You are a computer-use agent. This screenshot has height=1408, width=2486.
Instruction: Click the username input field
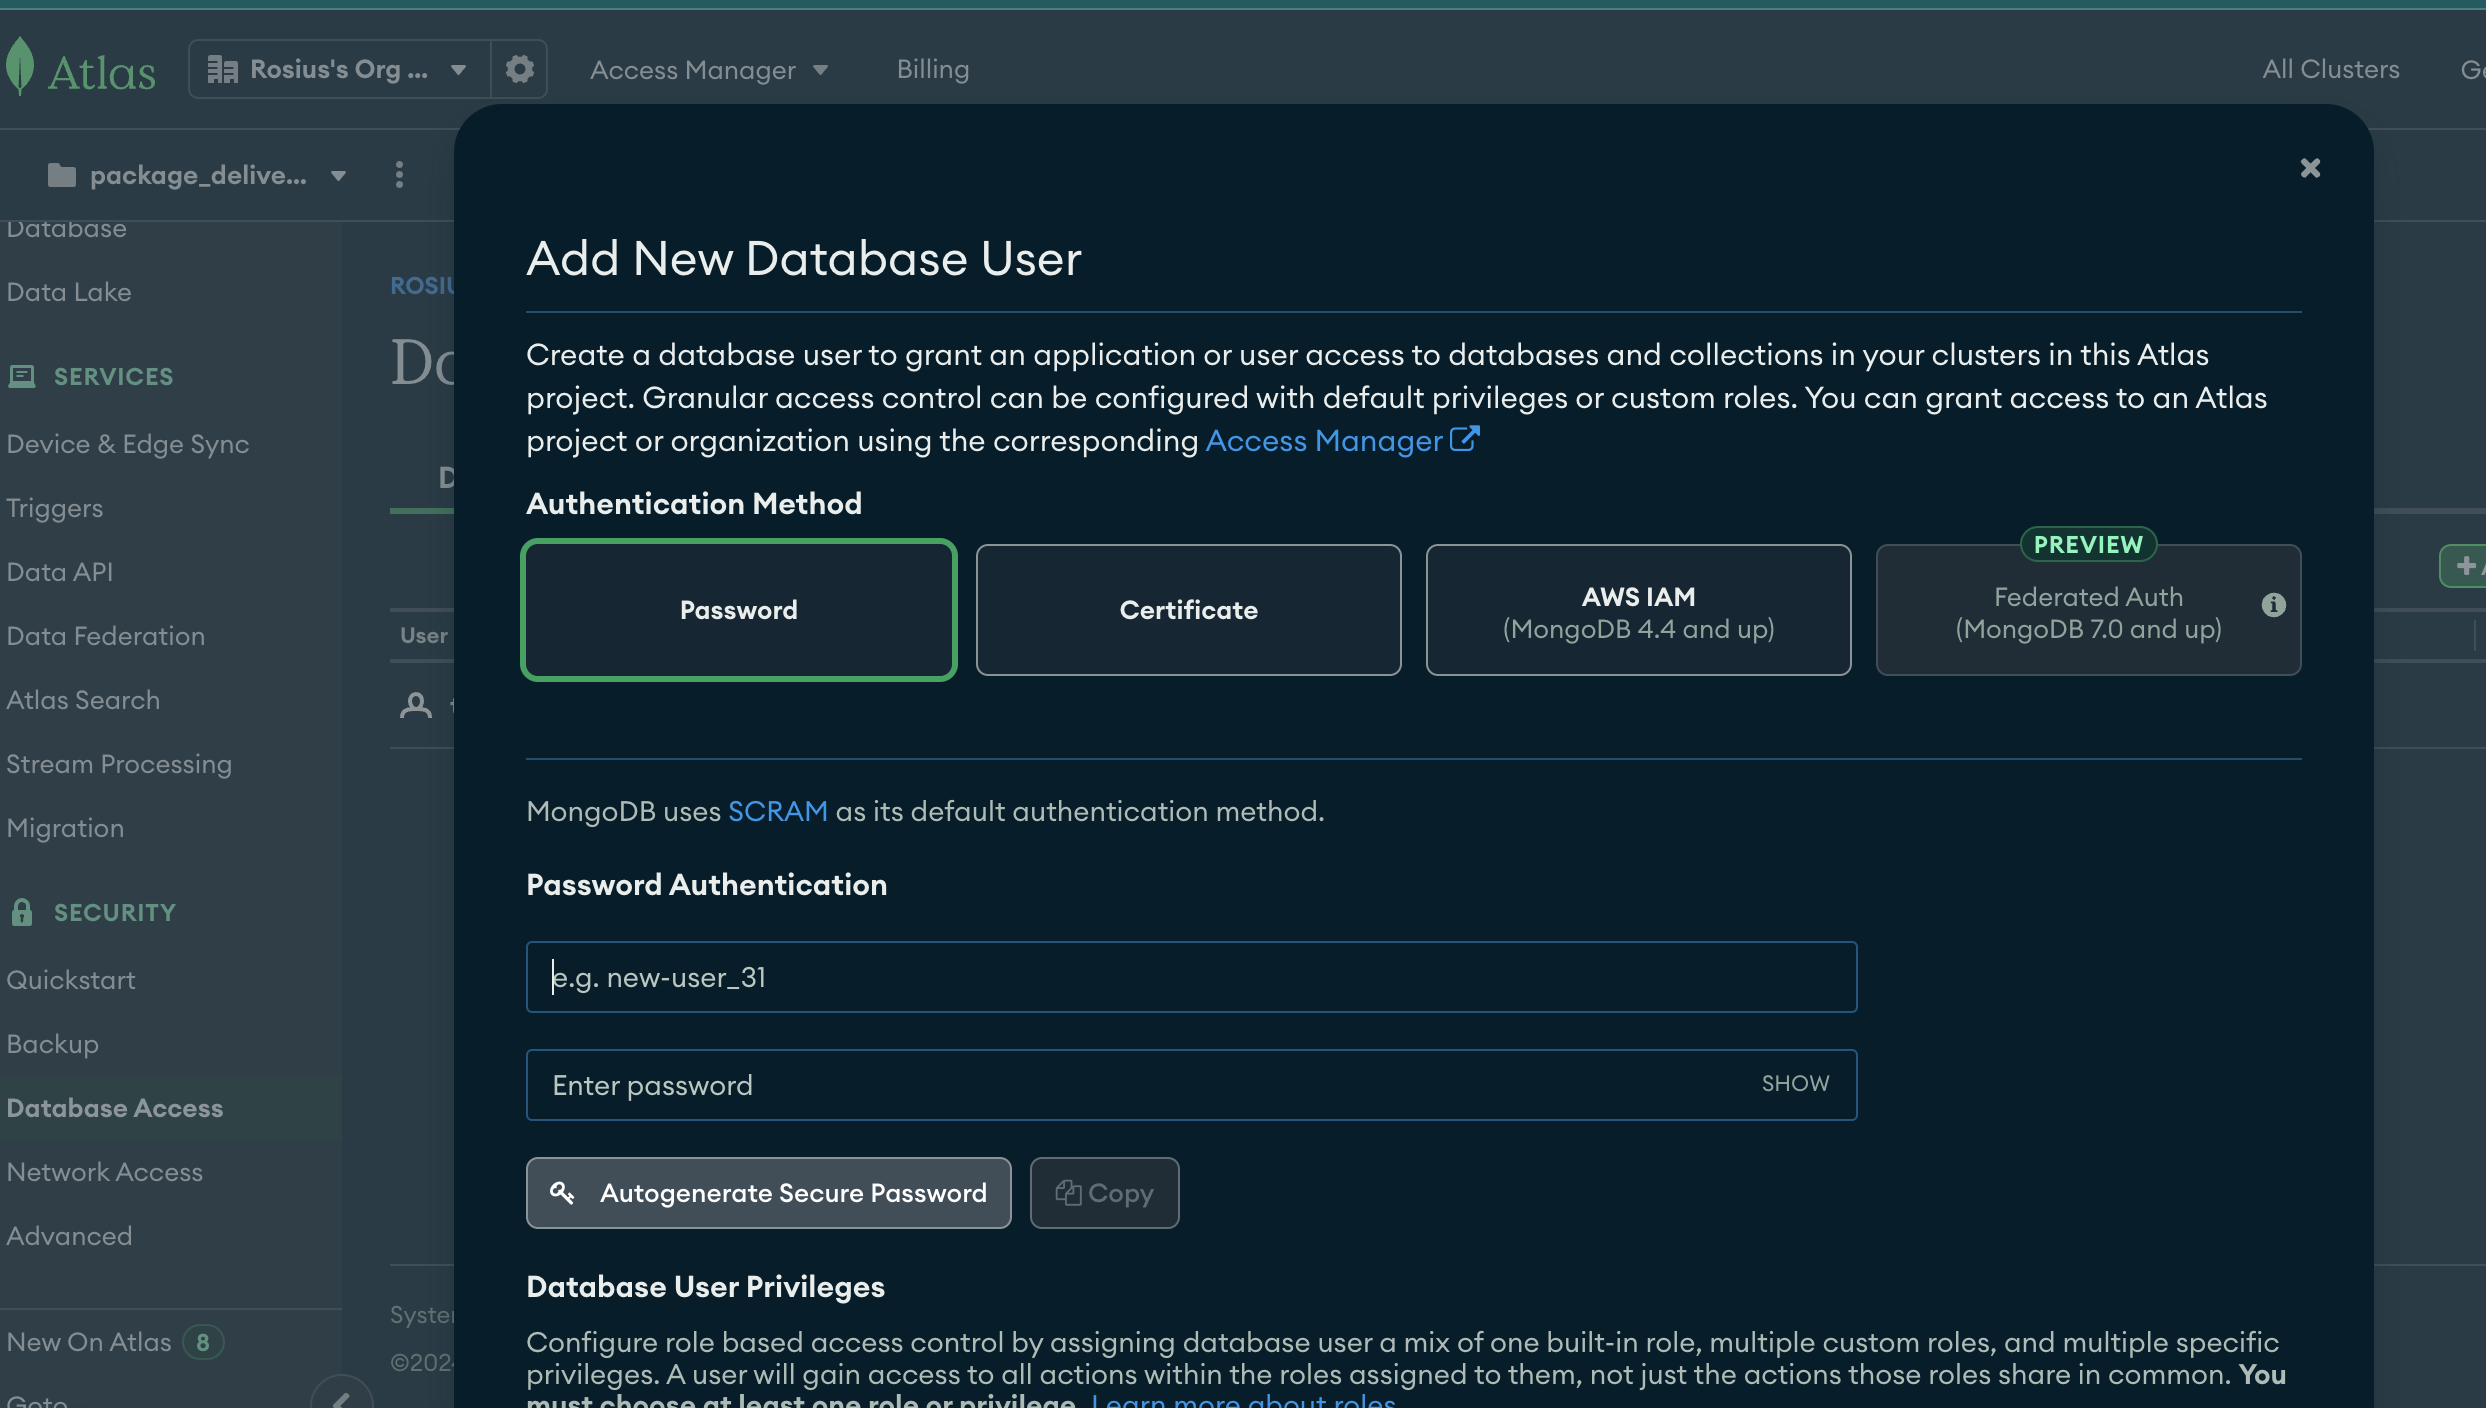coord(1190,977)
